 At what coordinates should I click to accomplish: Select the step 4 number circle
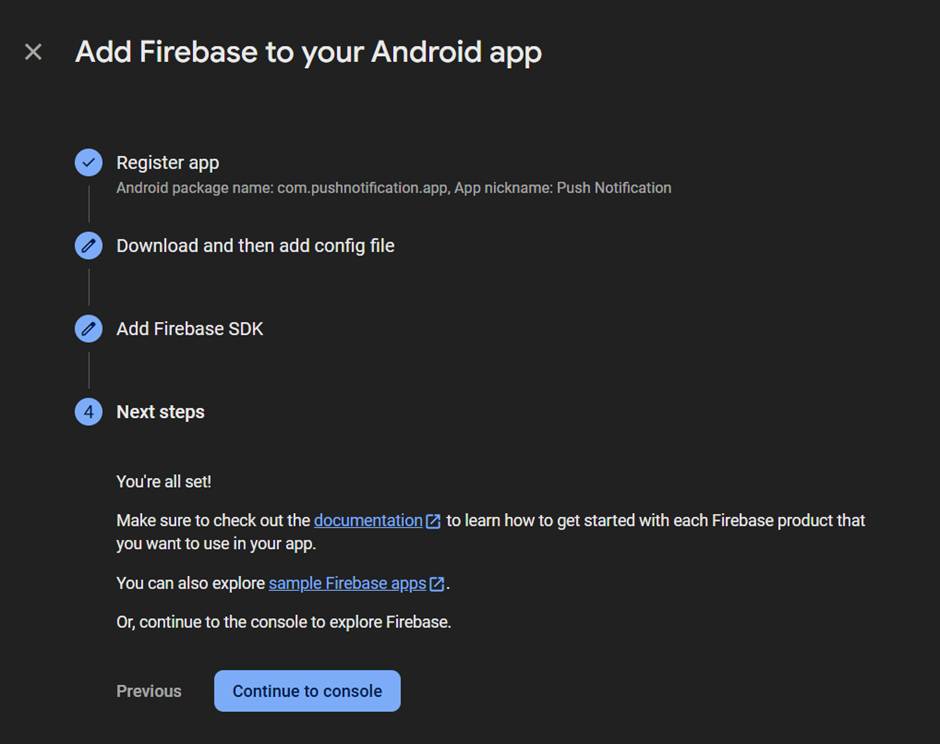(89, 412)
